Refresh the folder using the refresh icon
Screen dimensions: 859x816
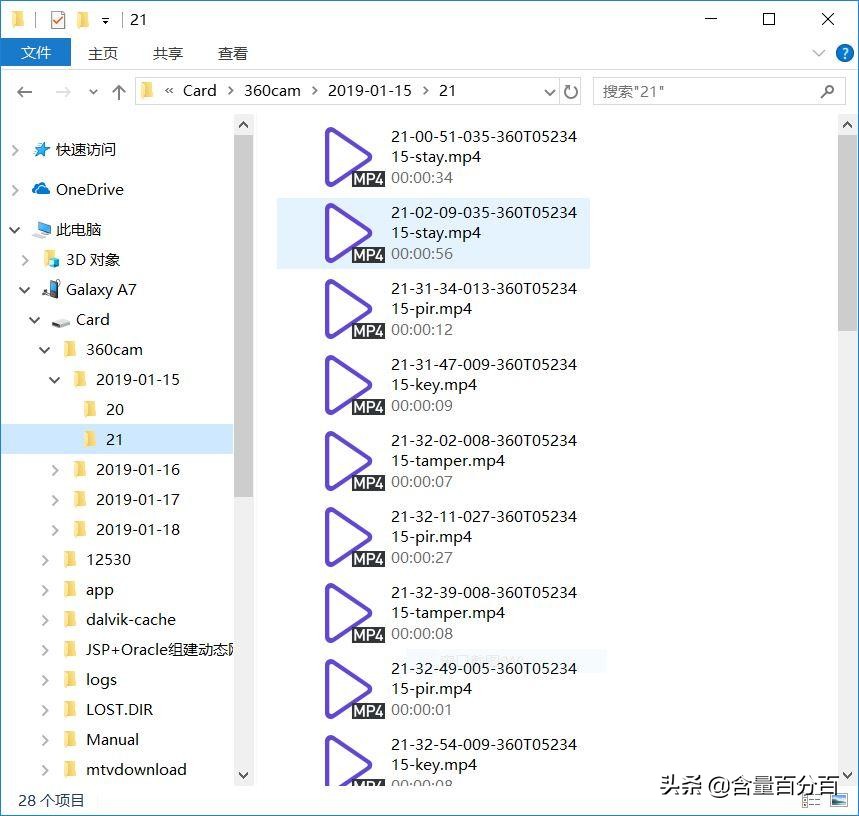(570, 91)
